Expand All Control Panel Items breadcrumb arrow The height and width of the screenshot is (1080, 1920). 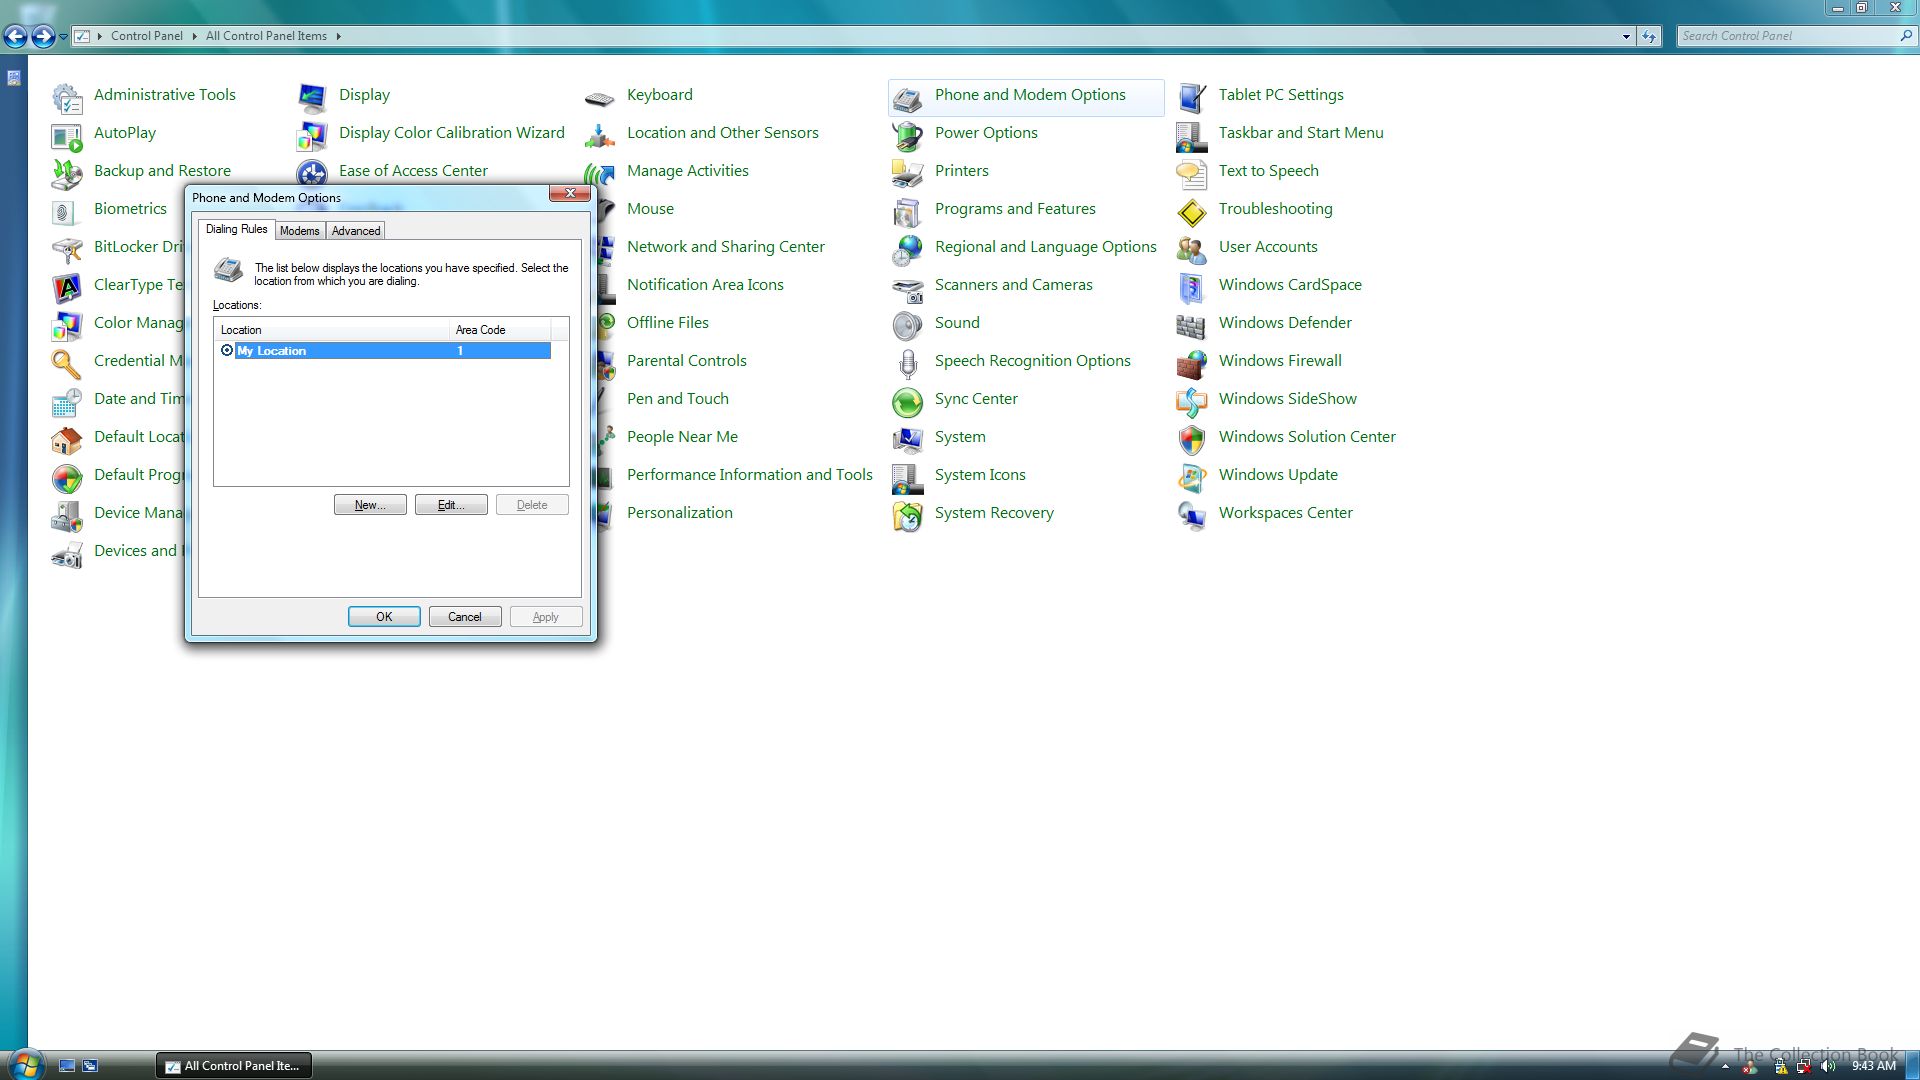click(338, 36)
